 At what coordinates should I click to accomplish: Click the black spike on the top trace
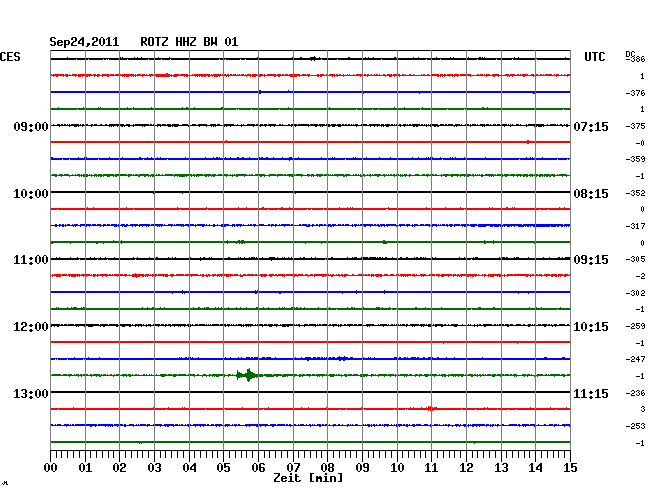point(314,58)
